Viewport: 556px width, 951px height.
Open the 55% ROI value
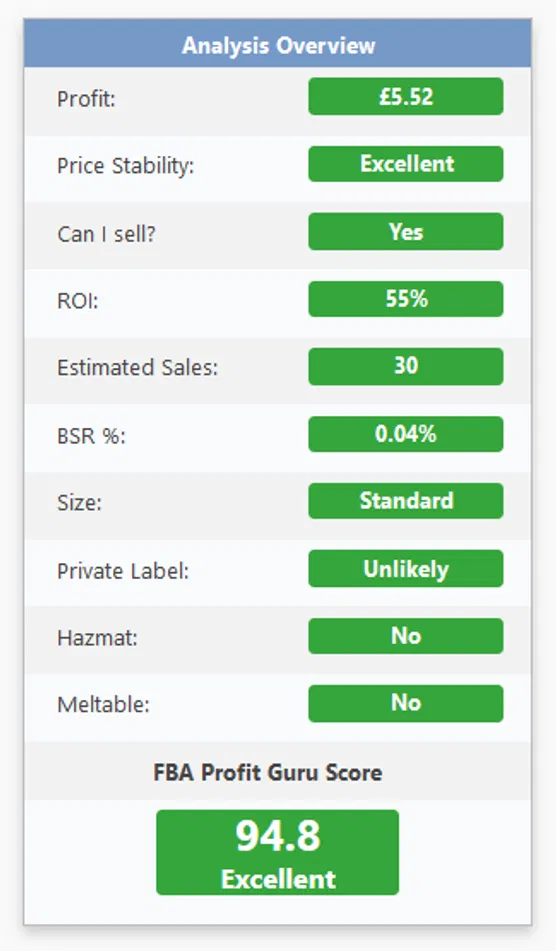click(x=406, y=298)
